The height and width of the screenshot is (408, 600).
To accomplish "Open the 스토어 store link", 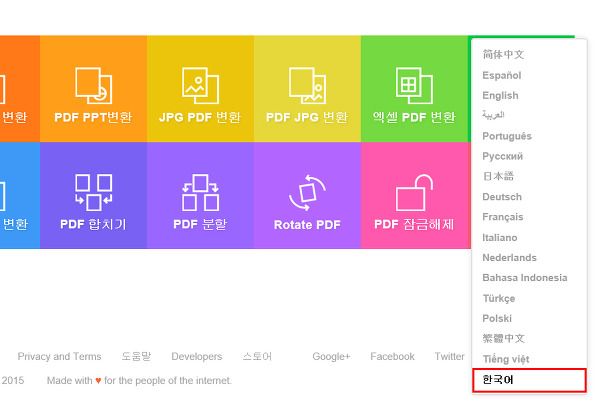I will pyautogui.click(x=257, y=357).
